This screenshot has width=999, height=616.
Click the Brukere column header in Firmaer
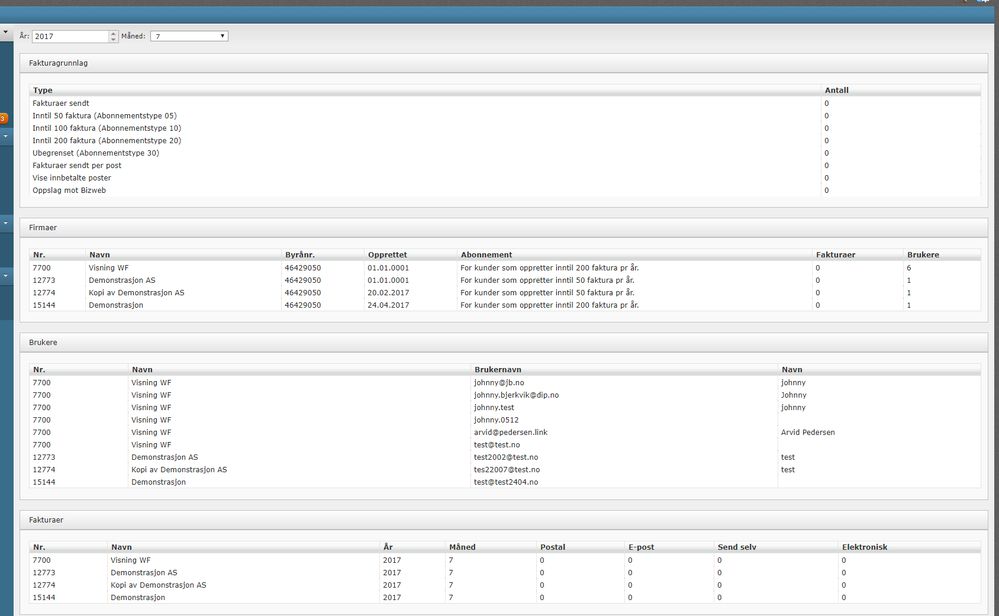coord(942,254)
